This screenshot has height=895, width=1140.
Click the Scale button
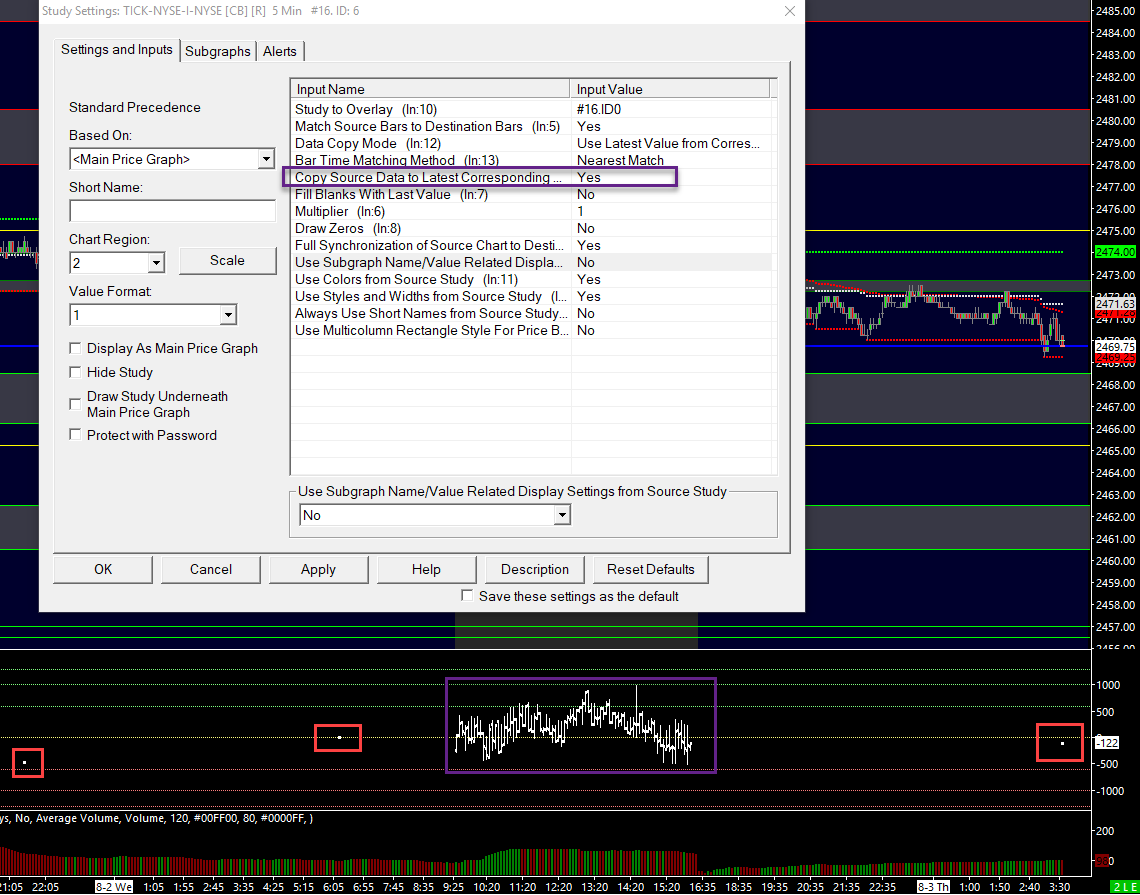(228, 260)
